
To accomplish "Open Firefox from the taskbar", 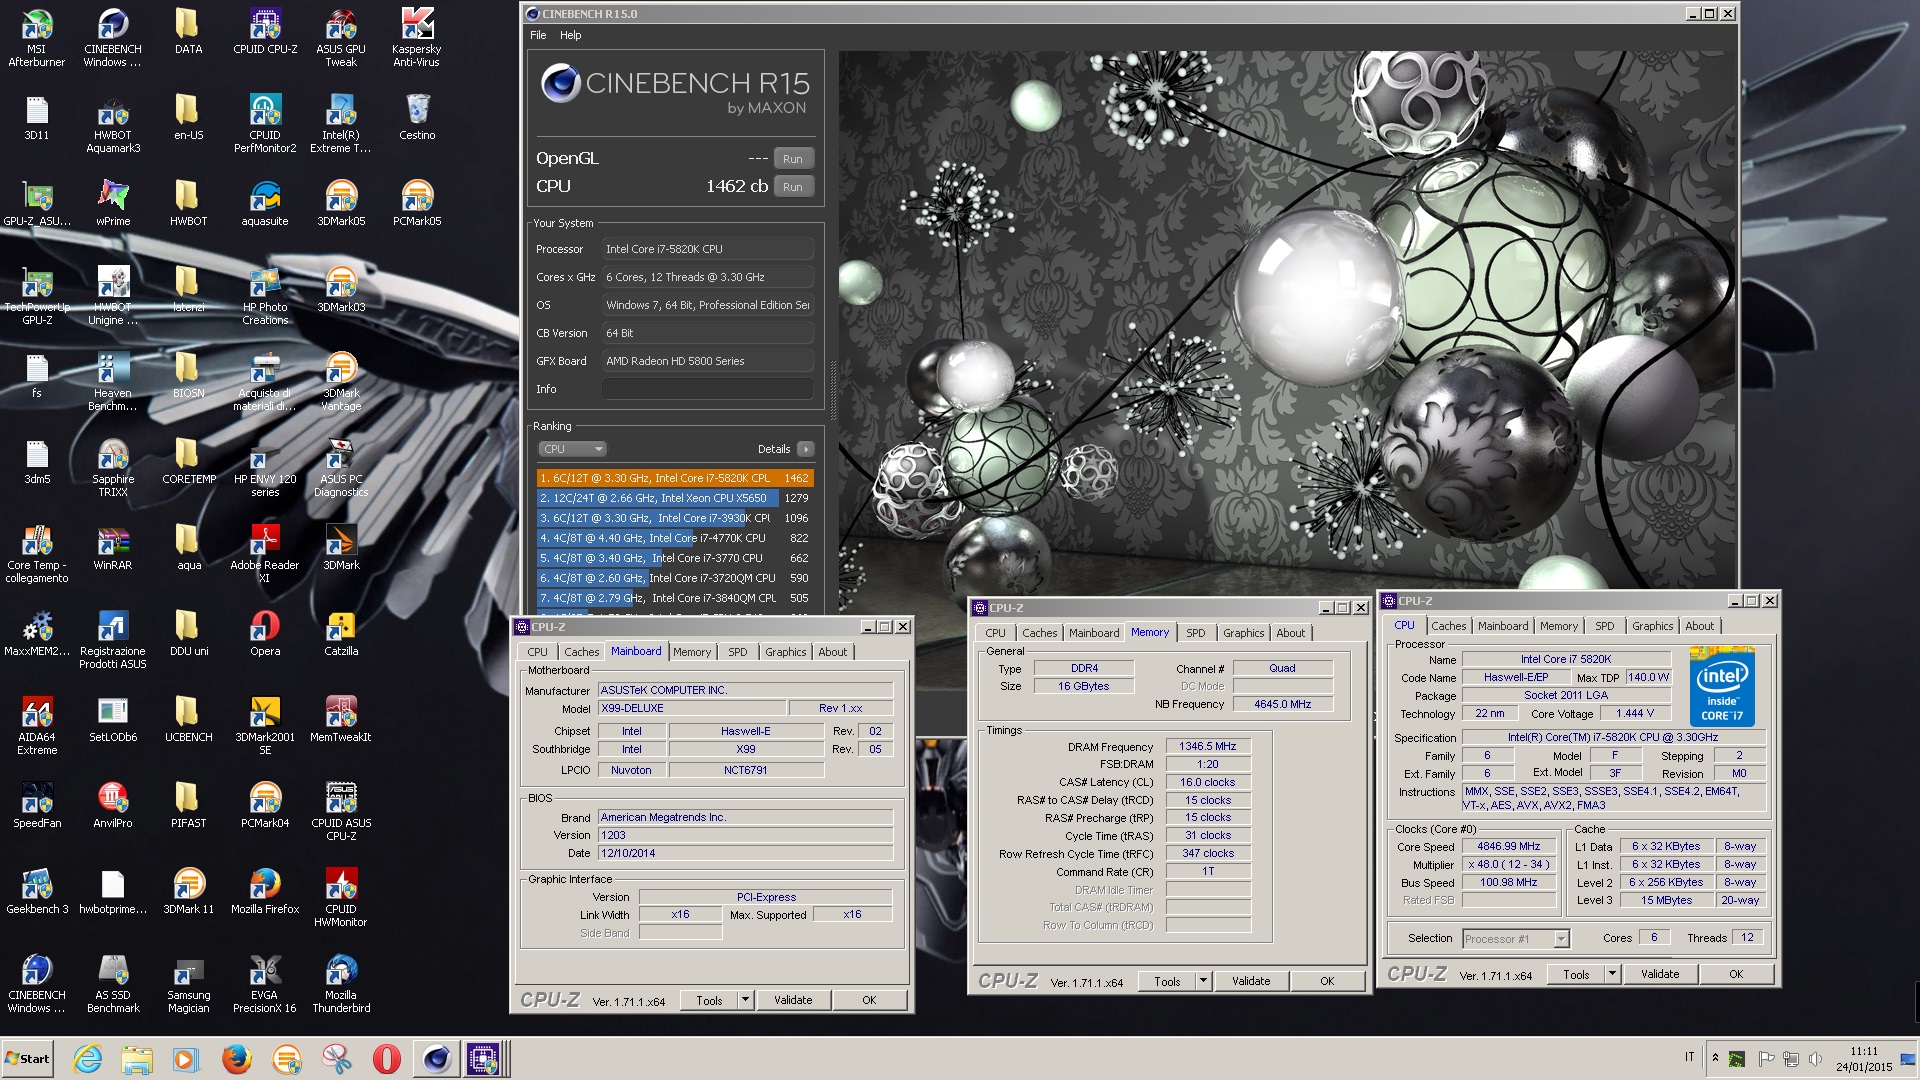I will [x=237, y=1059].
